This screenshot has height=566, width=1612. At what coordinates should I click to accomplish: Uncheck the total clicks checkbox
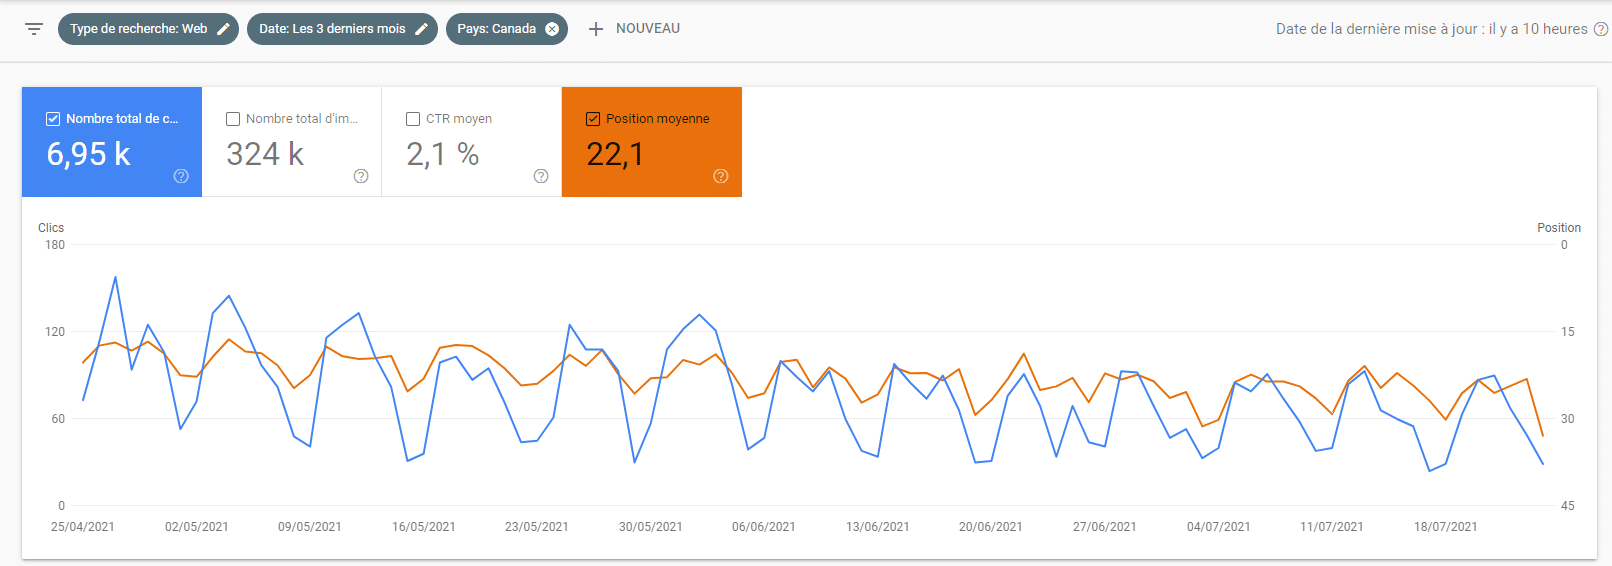[53, 119]
